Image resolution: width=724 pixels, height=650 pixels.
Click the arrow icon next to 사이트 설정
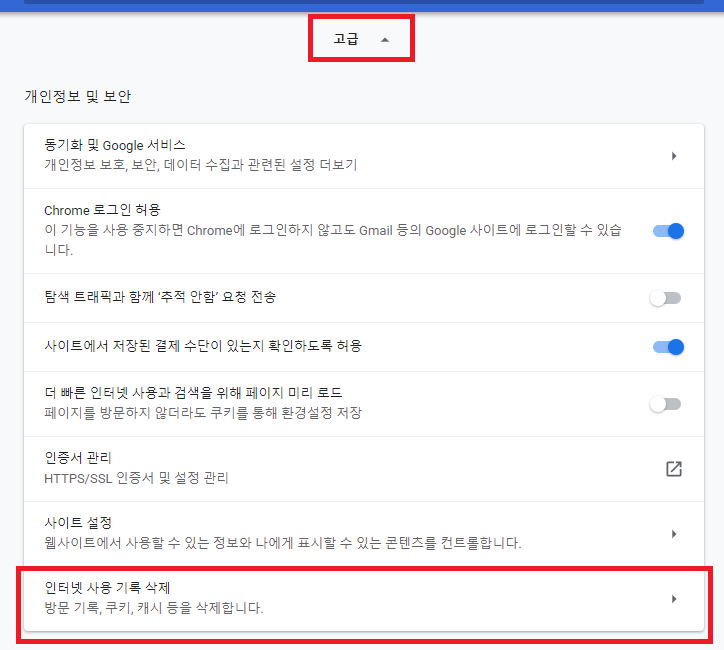coord(674,534)
